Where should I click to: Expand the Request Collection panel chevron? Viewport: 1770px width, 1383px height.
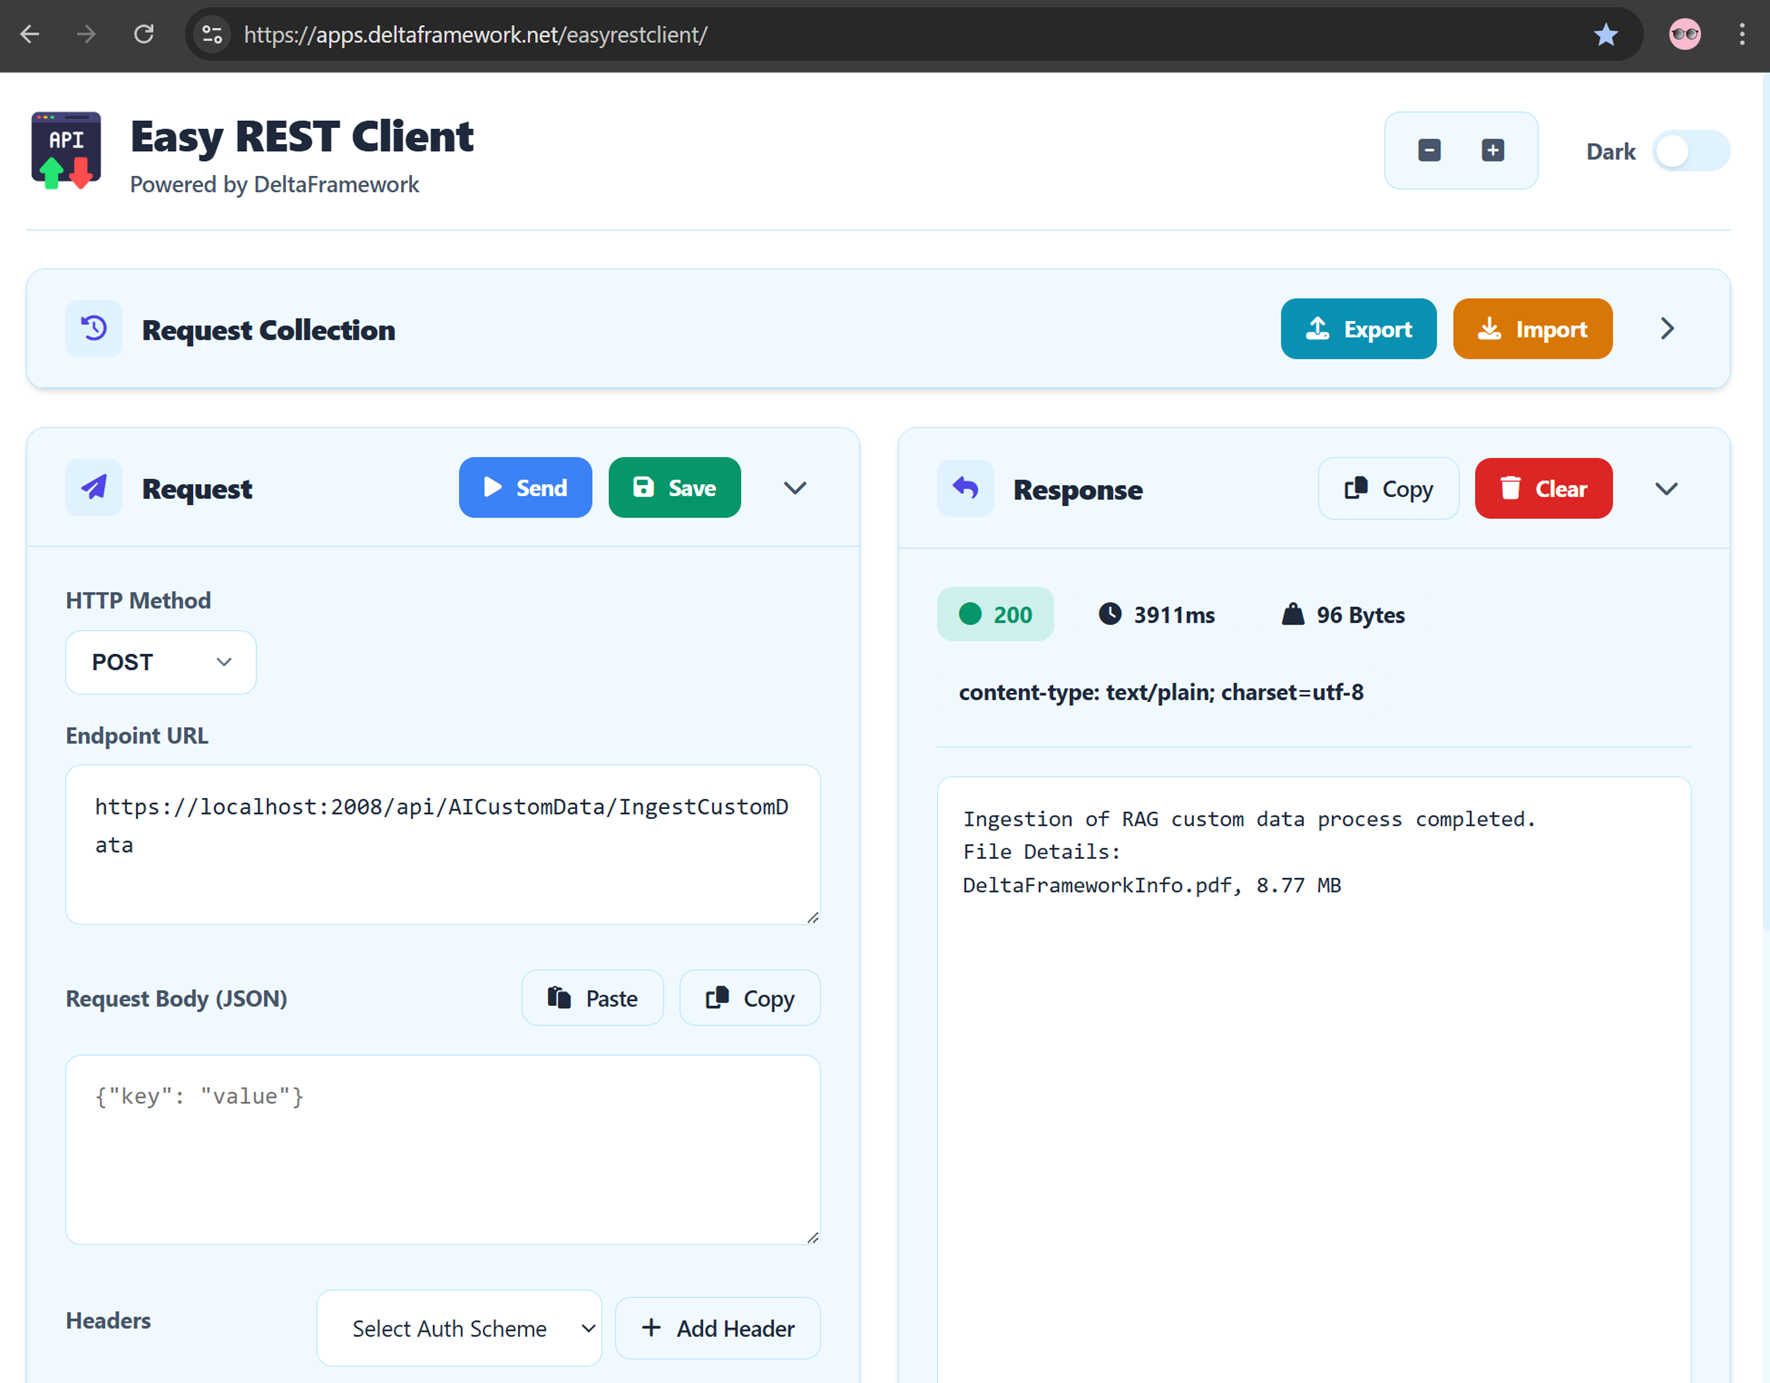coord(1667,329)
